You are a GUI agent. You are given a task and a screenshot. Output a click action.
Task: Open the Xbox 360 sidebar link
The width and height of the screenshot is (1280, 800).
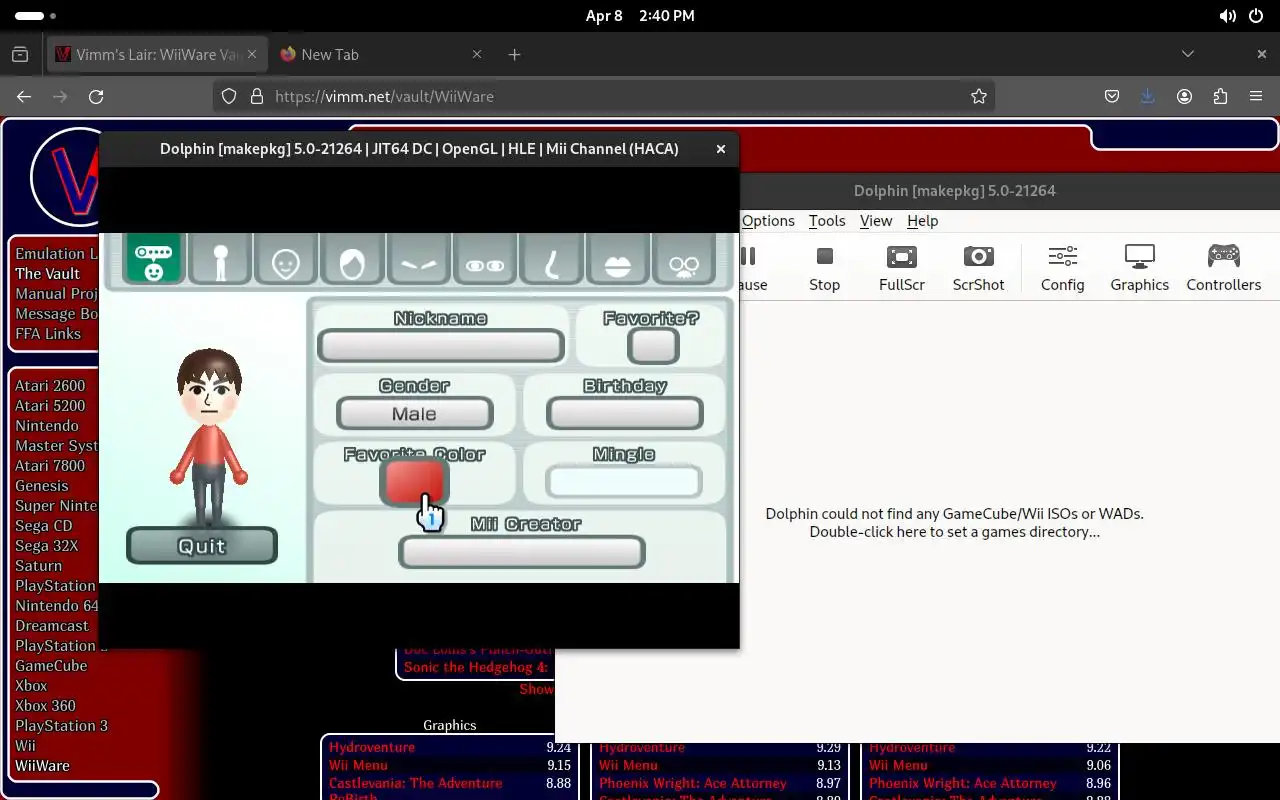coord(45,705)
